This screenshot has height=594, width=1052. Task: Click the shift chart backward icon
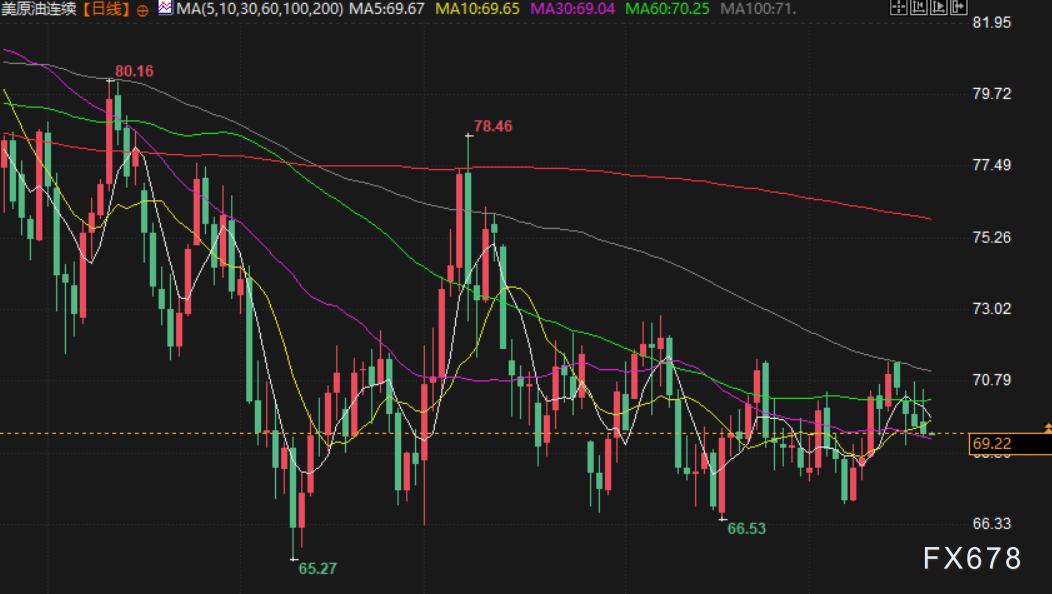pyautogui.click(x=918, y=7)
